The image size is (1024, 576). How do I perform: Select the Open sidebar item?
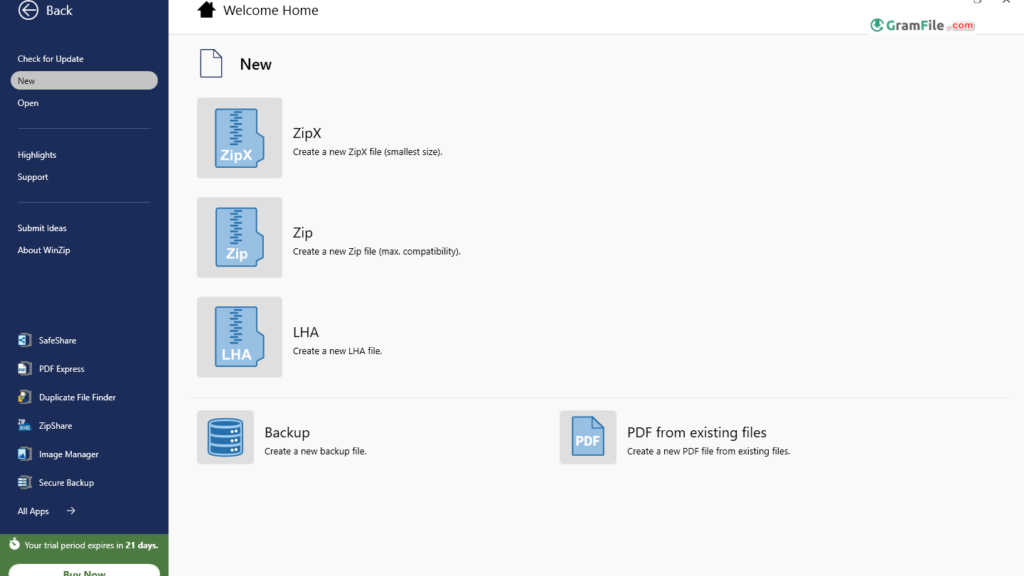tap(28, 103)
